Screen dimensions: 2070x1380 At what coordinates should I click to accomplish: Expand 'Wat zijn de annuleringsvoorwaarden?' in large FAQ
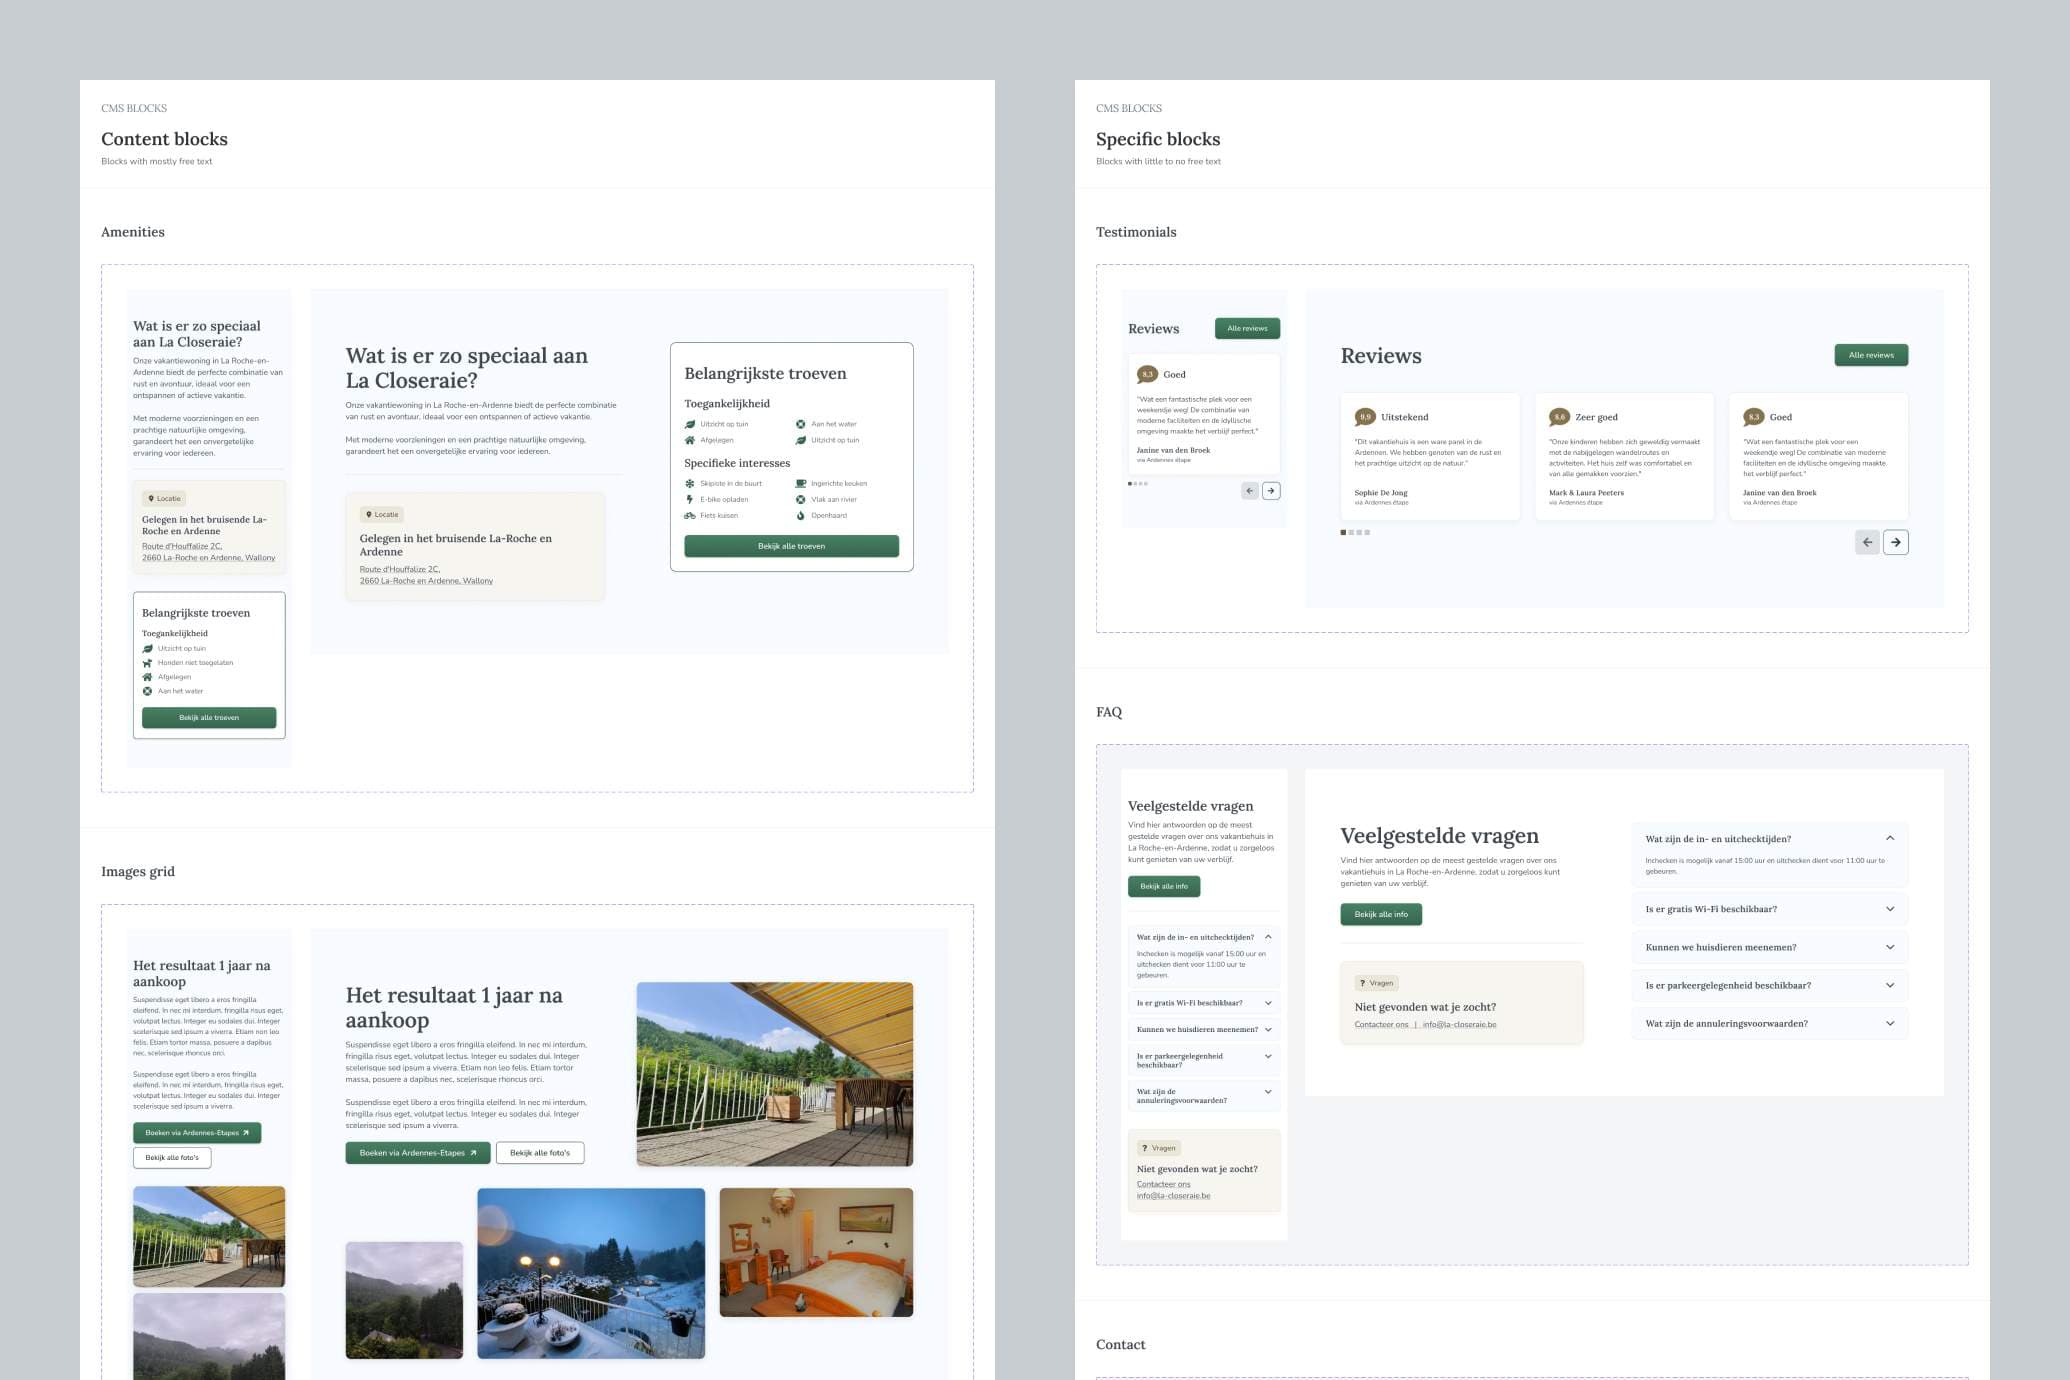(1889, 1023)
